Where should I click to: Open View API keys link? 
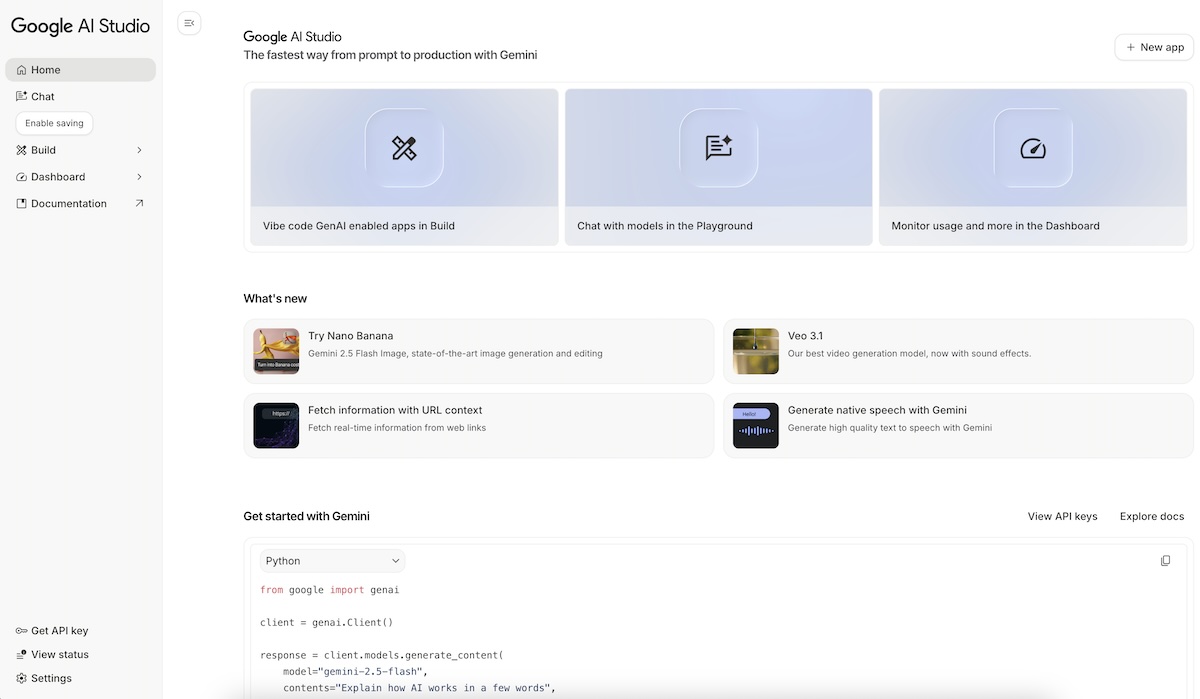click(x=1062, y=516)
